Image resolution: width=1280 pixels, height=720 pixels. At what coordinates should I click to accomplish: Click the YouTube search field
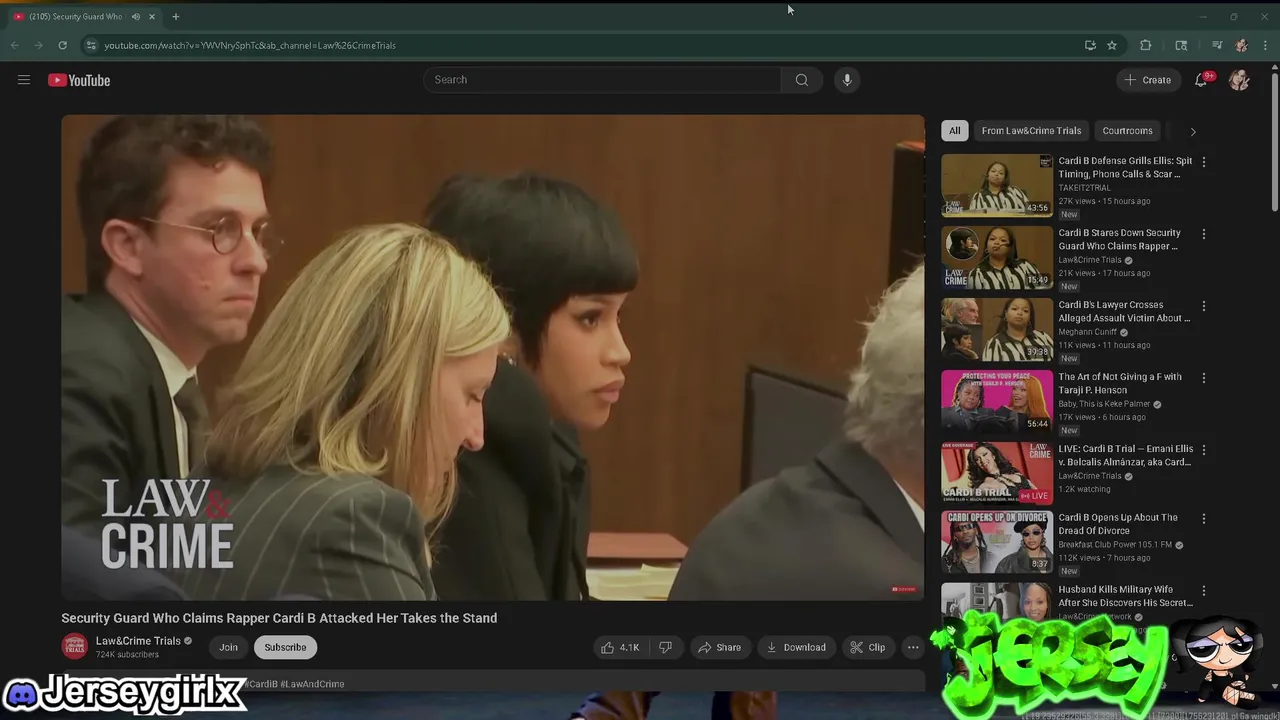603,80
